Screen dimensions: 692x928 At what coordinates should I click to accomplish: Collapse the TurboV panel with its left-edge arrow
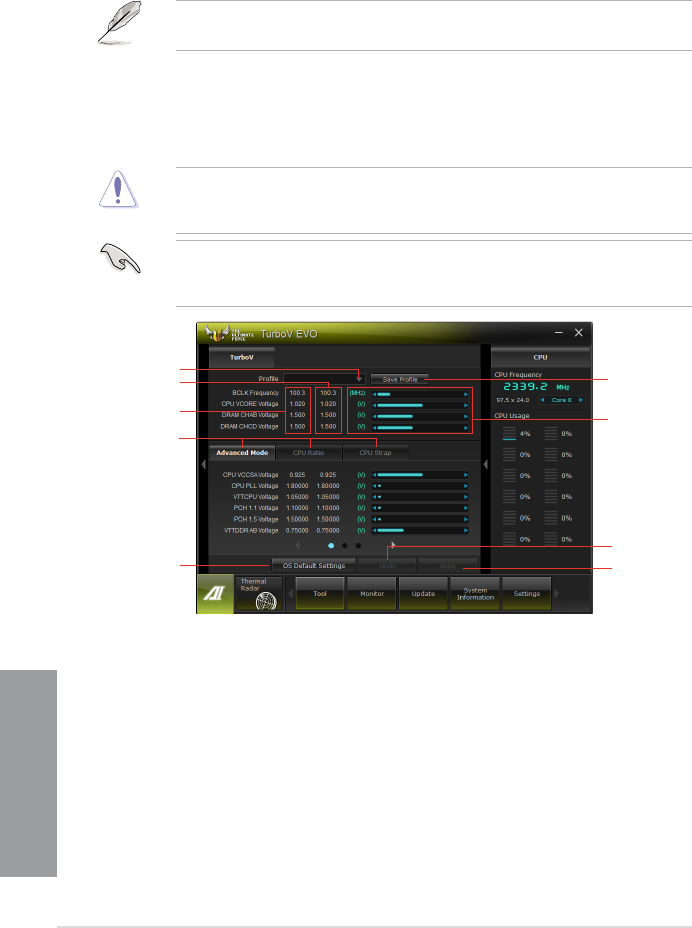tap(203, 465)
